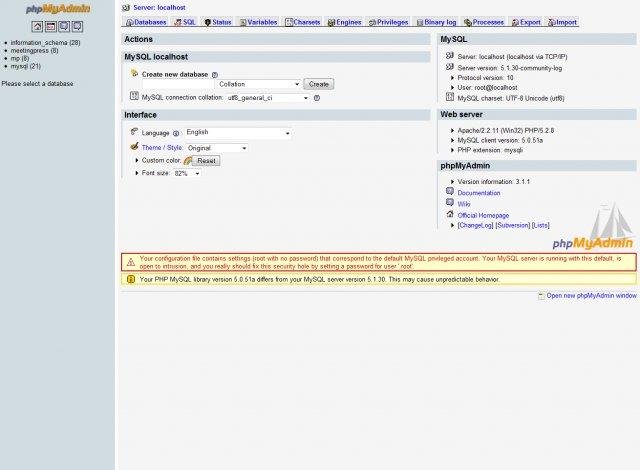Click the Theme / Style link
Viewport: 640px width, 470px height.
[x=162, y=148]
